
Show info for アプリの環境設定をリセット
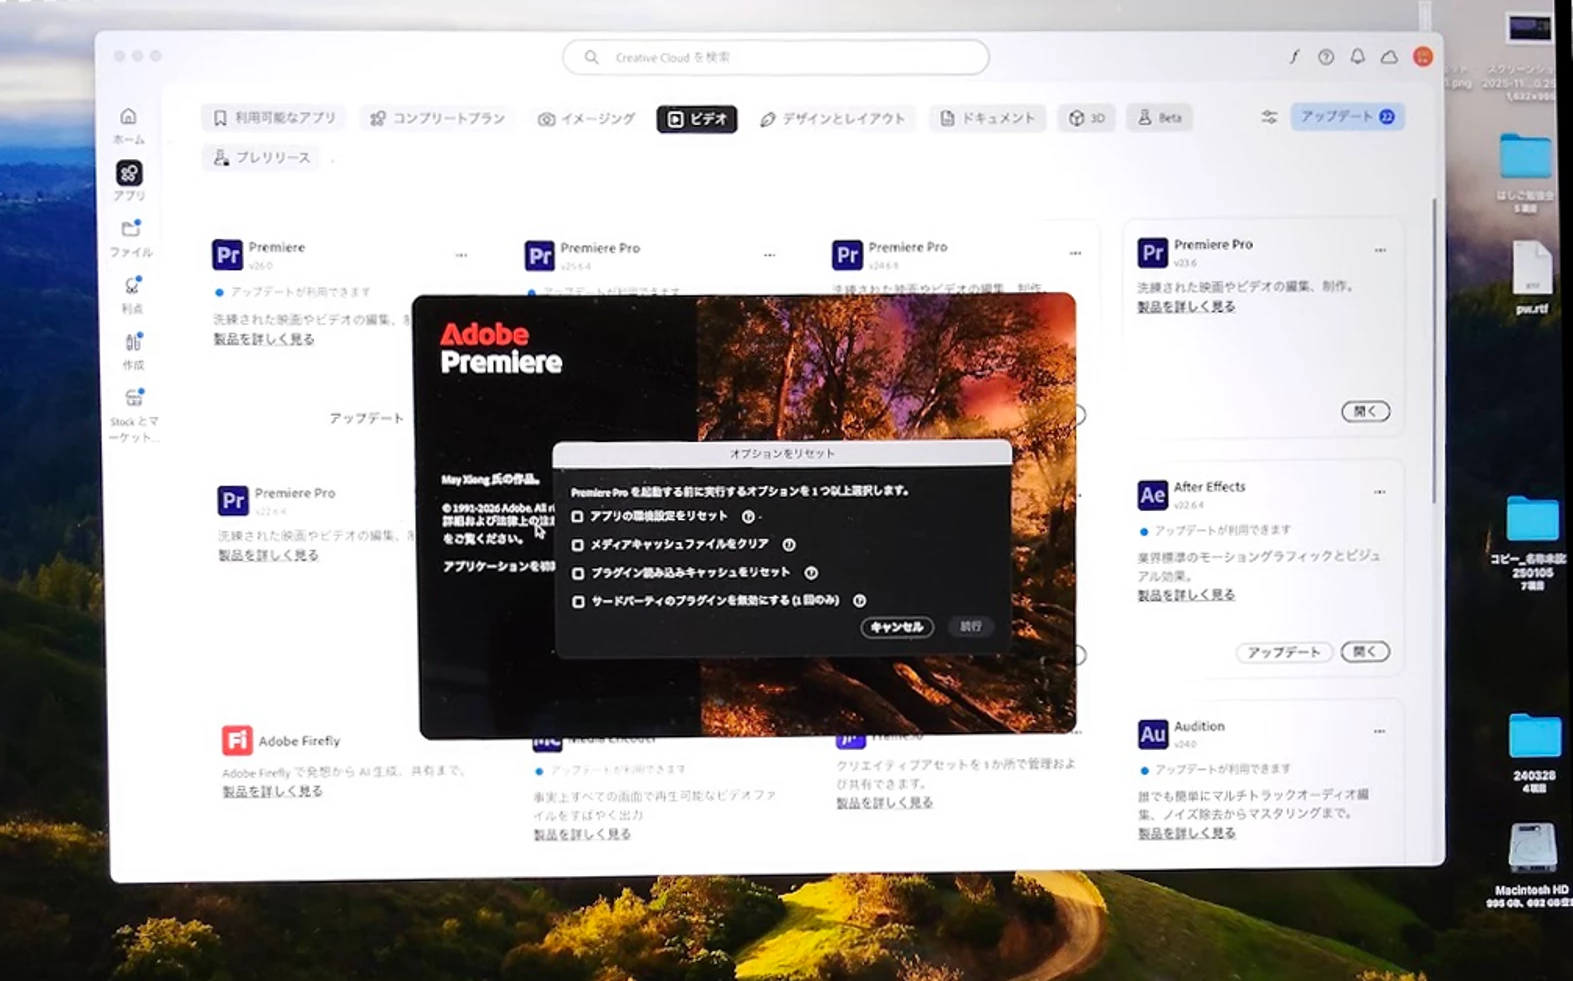(748, 516)
